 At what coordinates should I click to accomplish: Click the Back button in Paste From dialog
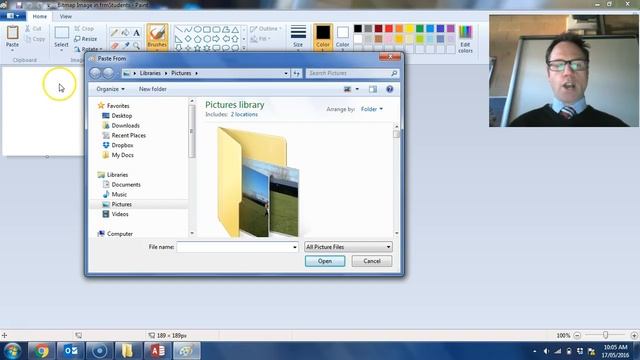pos(95,73)
